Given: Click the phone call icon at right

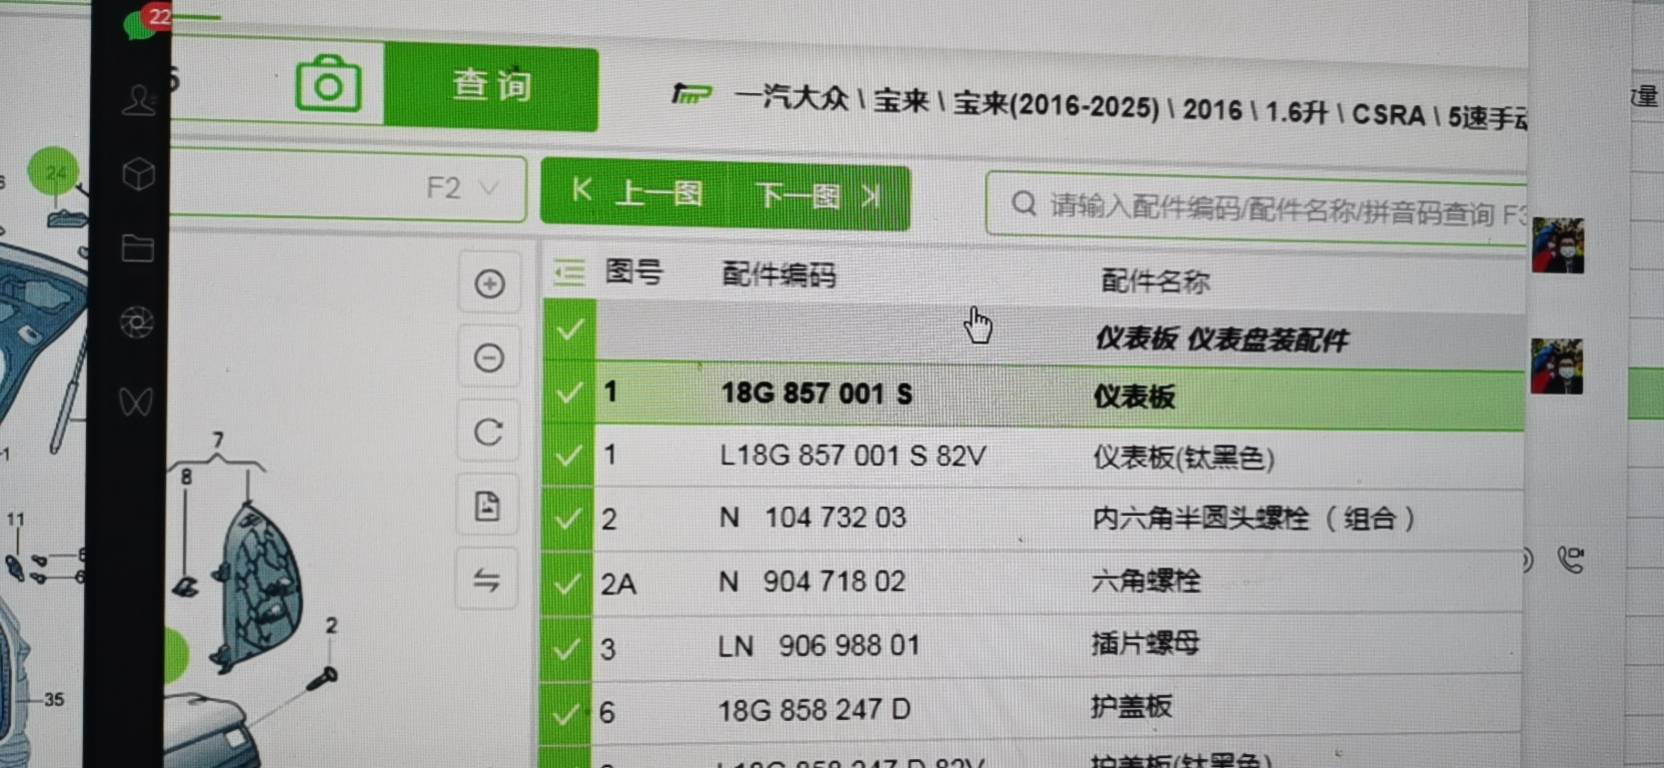Looking at the screenshot, I should (x=1571, y=561).
